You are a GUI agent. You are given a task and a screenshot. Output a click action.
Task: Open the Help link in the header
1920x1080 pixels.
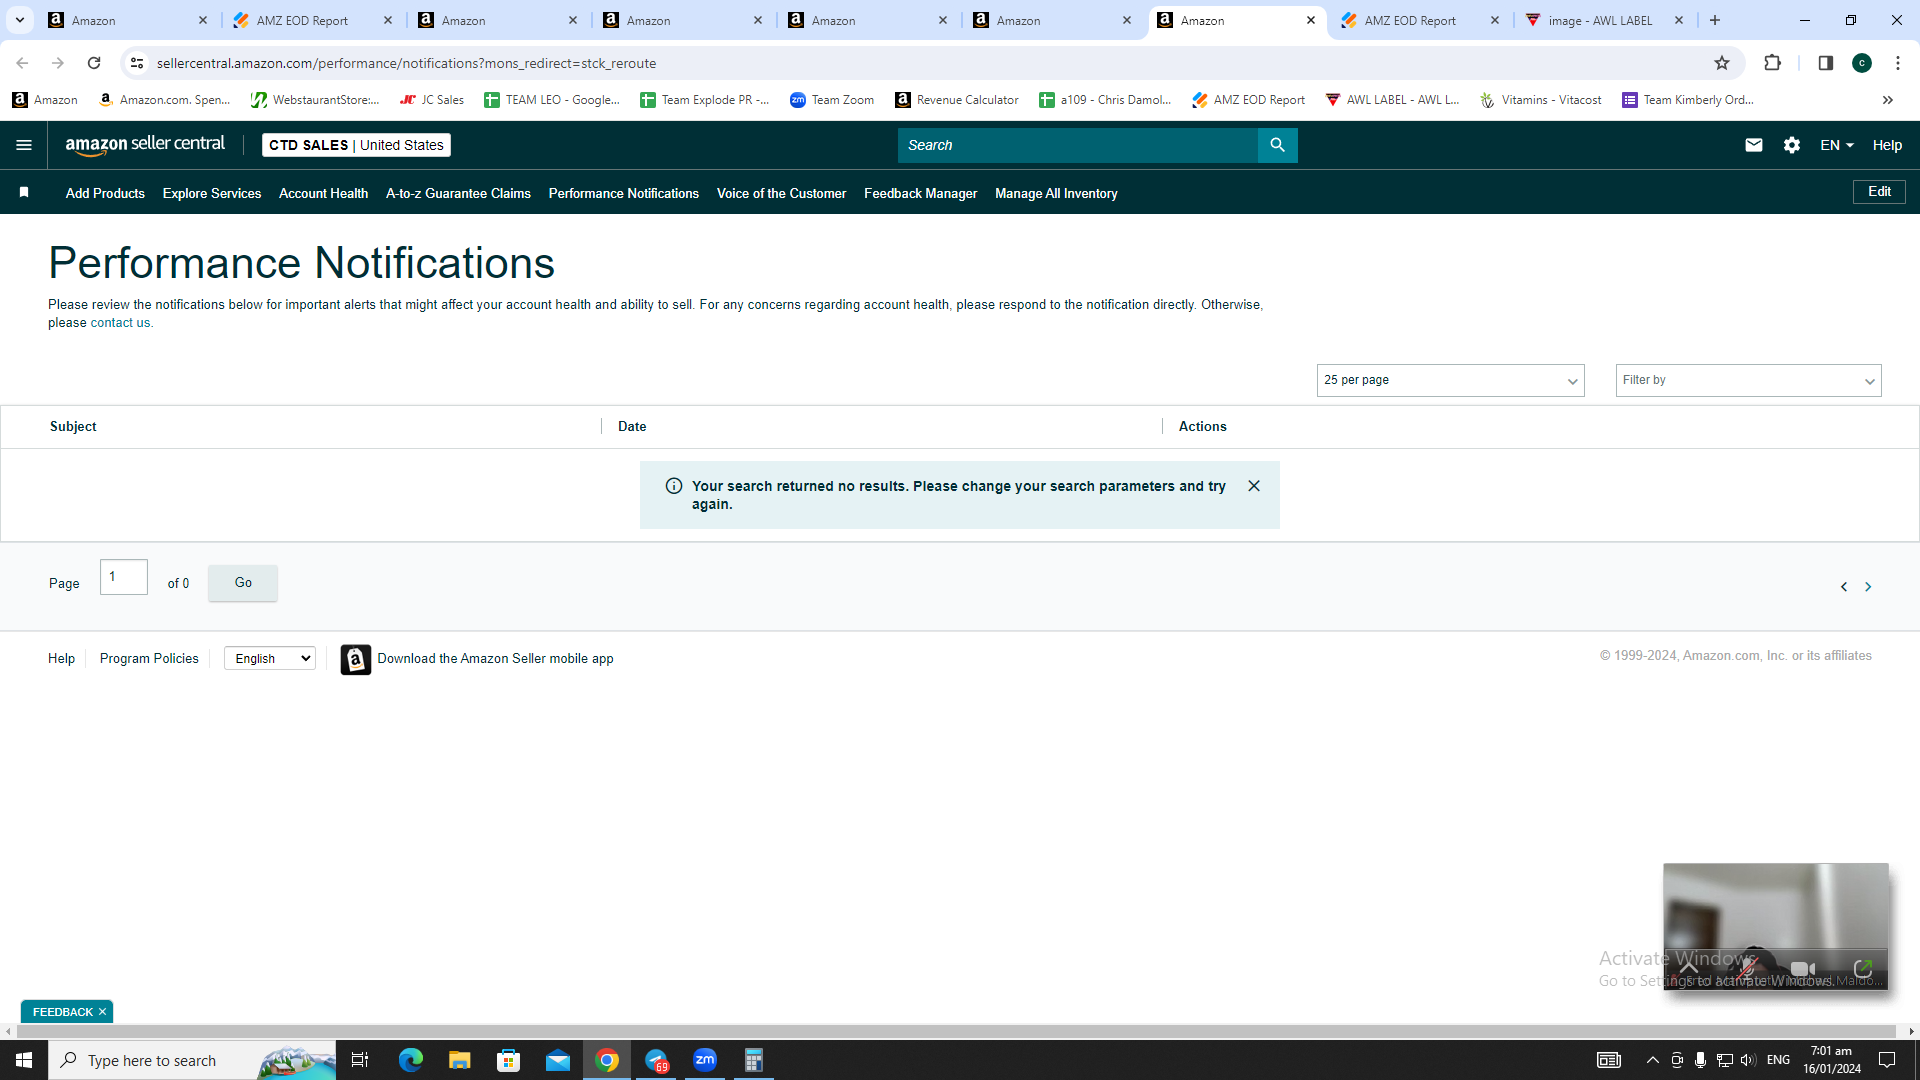tap(1887, 145)
